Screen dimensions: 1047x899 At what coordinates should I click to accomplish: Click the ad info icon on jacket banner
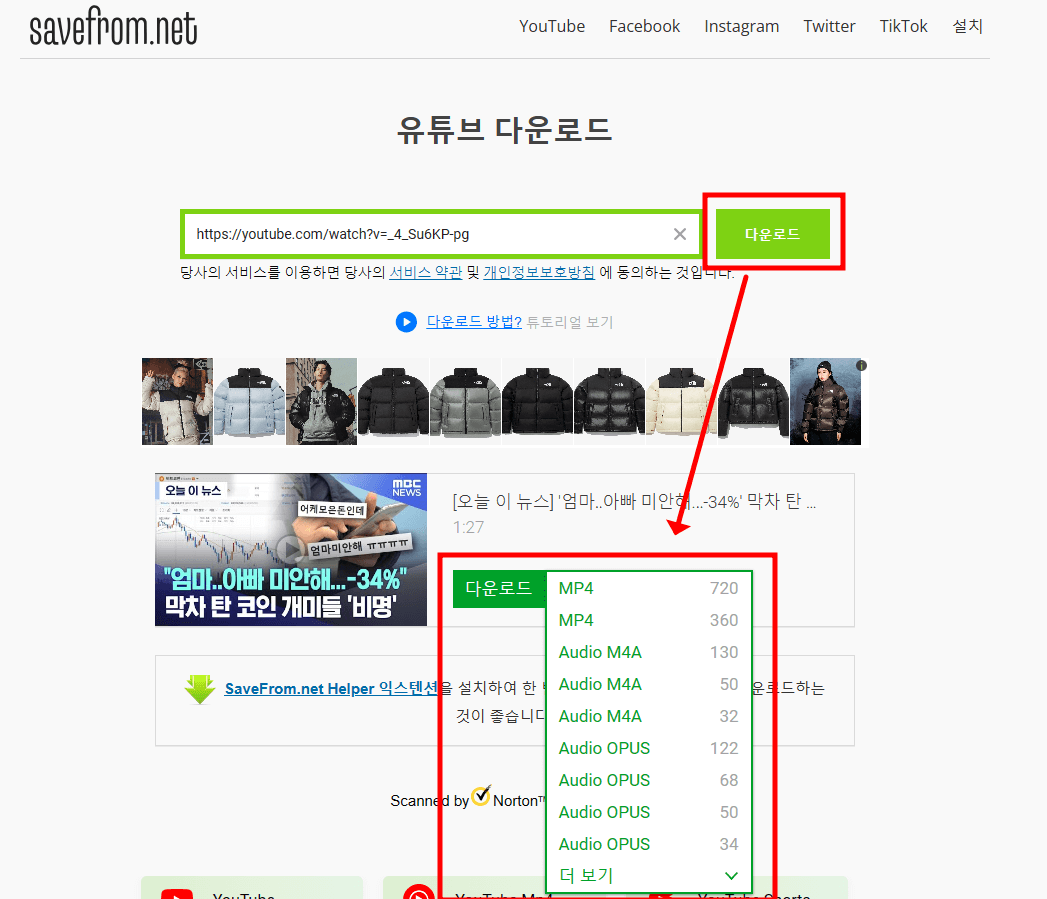click(x=861, y=365)
